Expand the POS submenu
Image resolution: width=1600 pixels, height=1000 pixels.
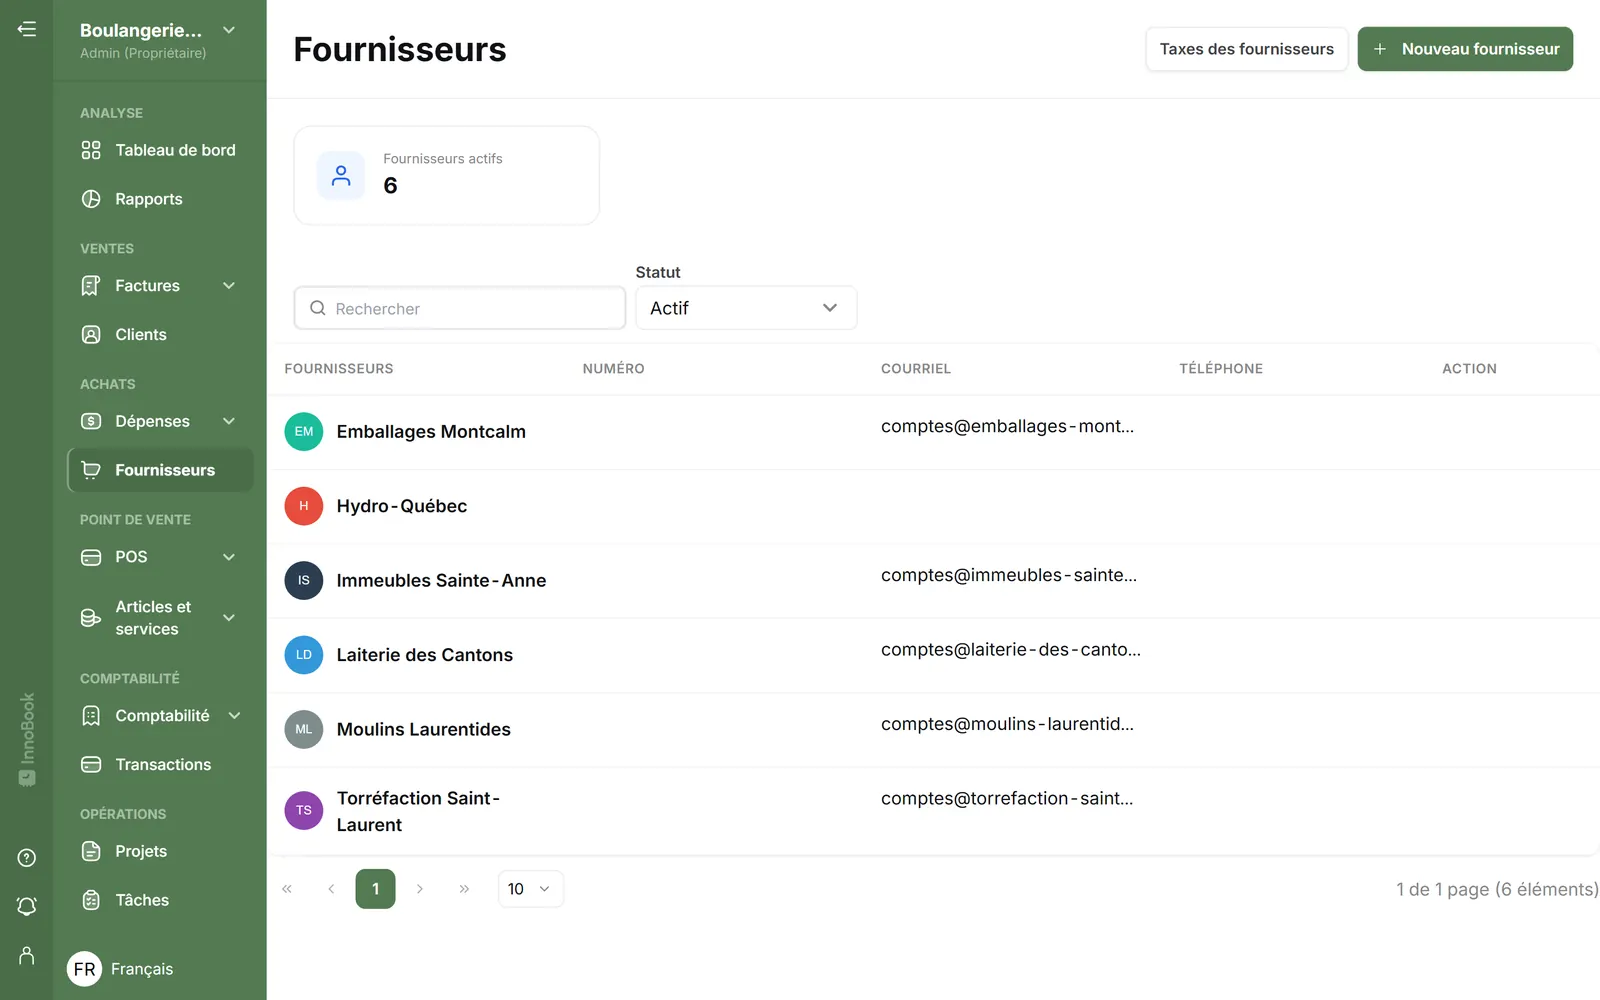click(x=229, y=557)
